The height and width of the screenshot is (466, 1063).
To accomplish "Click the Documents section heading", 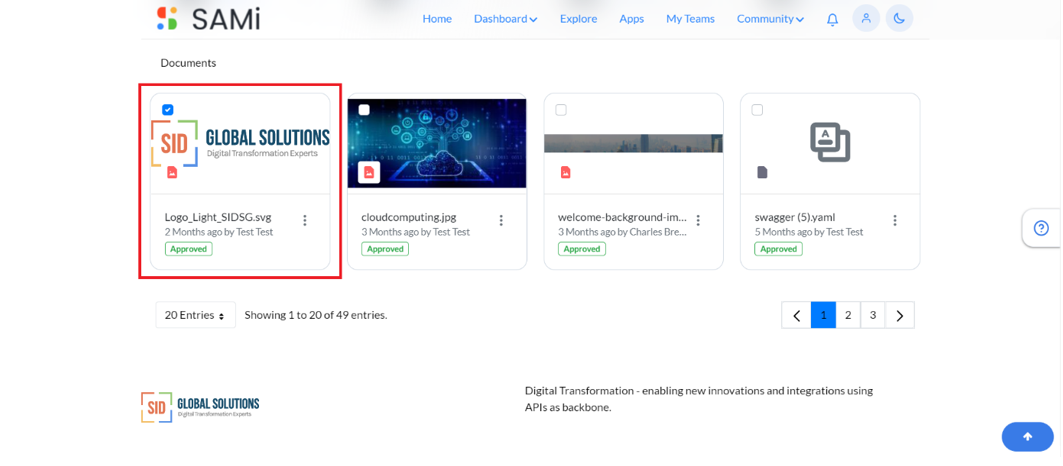I will coord(188,63).
